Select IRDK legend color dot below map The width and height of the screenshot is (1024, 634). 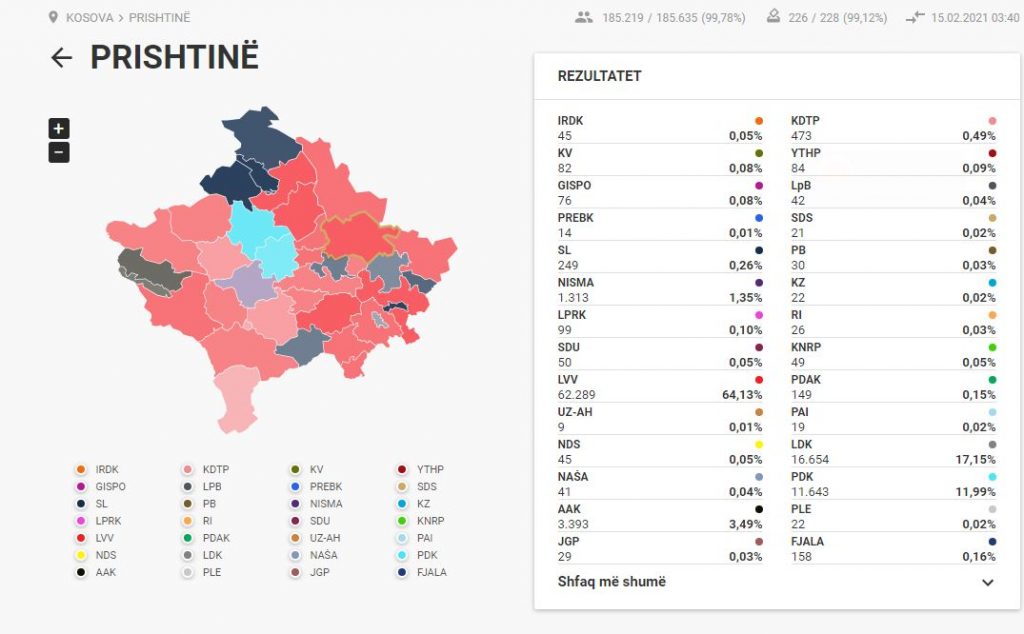[x=81, y=469]
